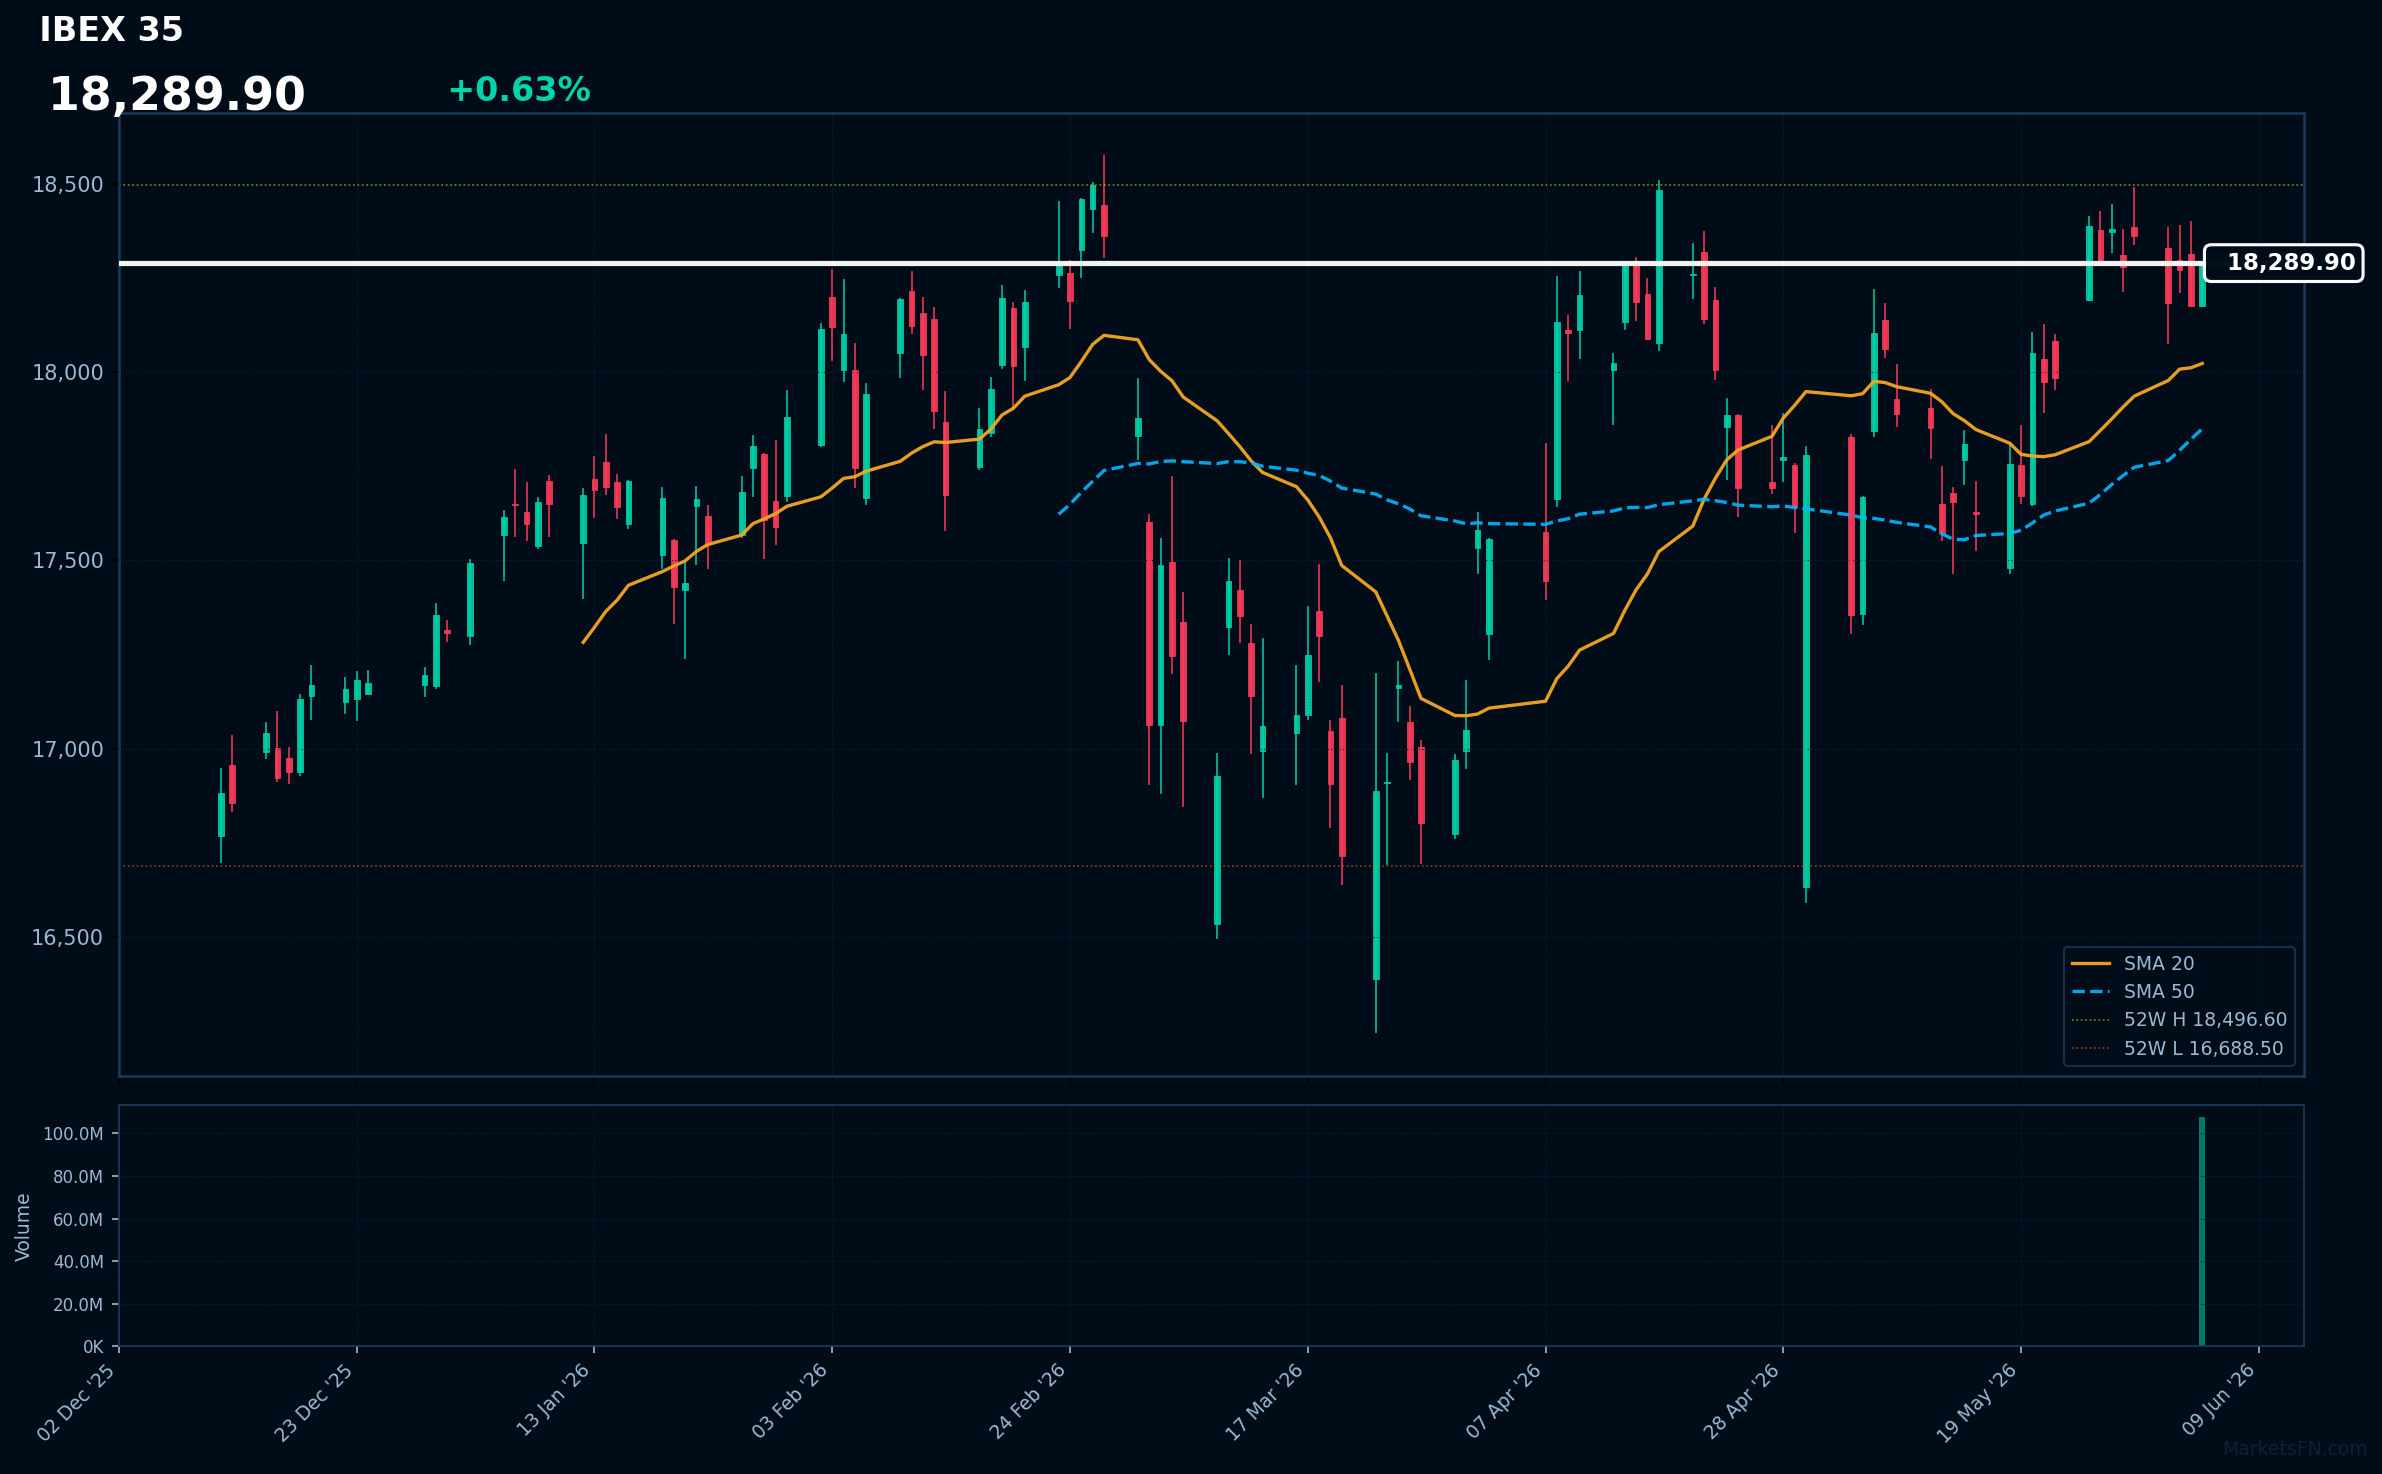Click the 23 Dec '25 date label

(x=314, y=1401)
